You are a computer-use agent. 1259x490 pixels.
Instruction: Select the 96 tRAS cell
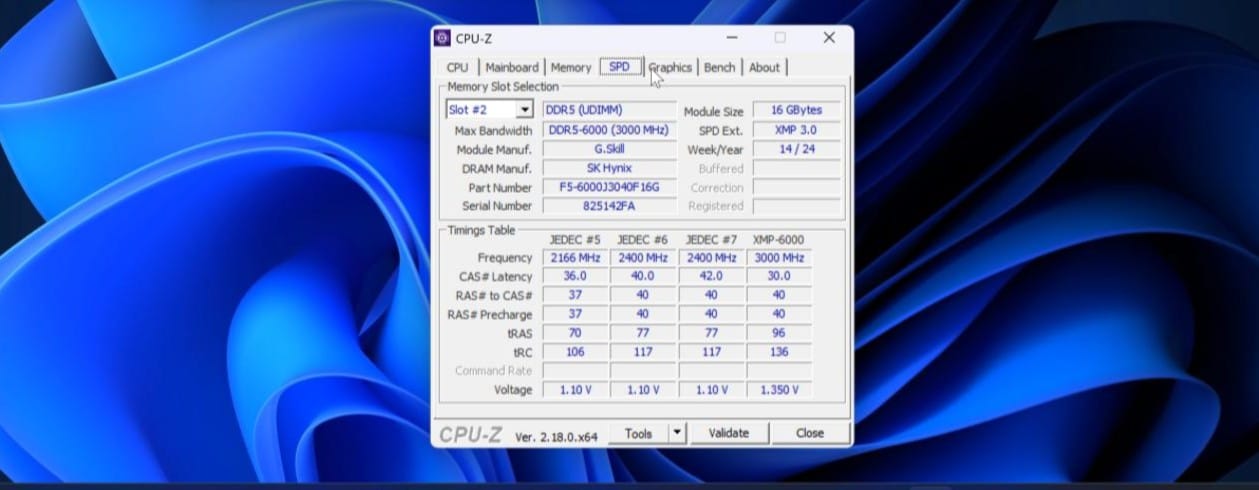779,333
